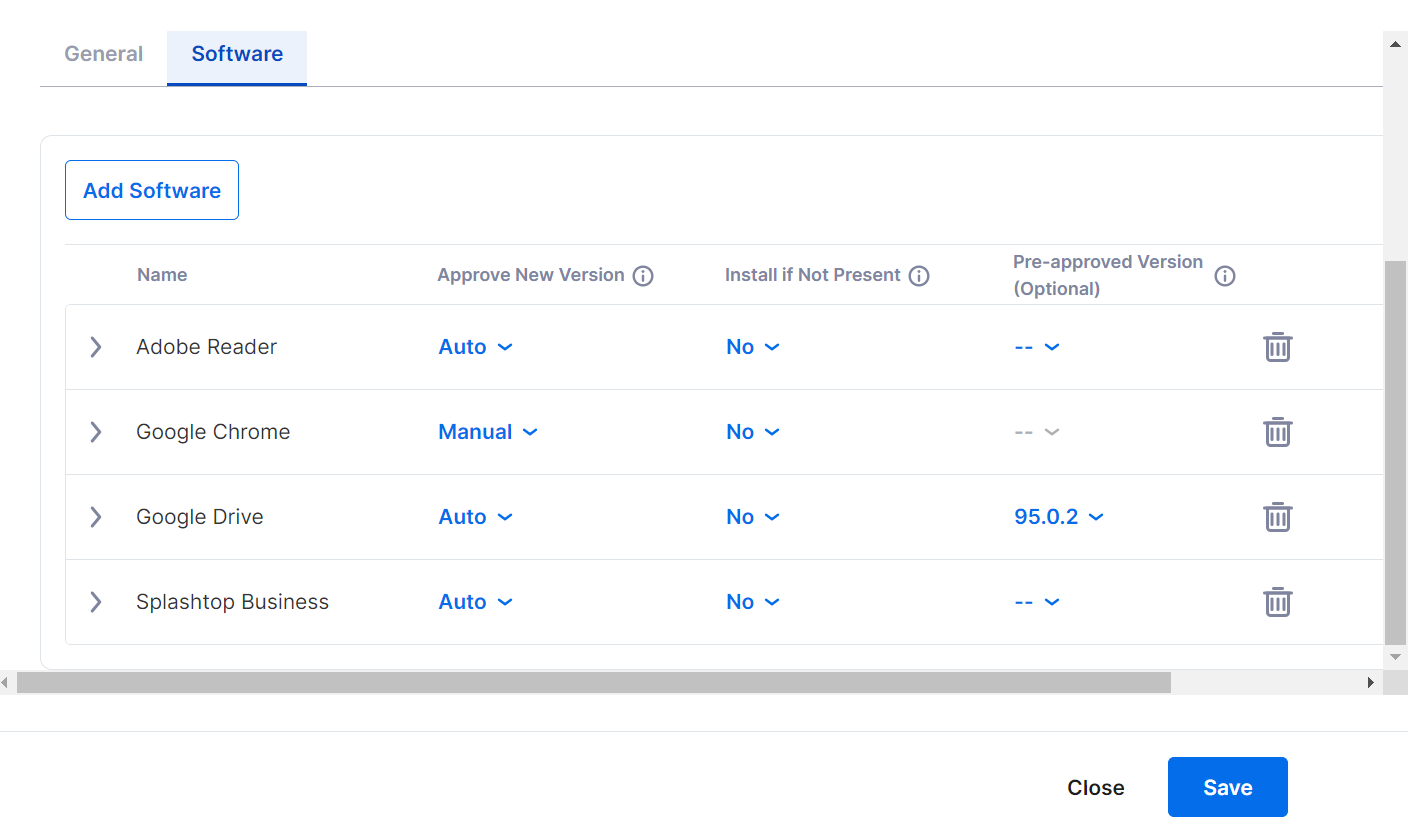Expand Splashtop Business row chevron
This screenshot has width=1408, height=834.
(96, 602)
